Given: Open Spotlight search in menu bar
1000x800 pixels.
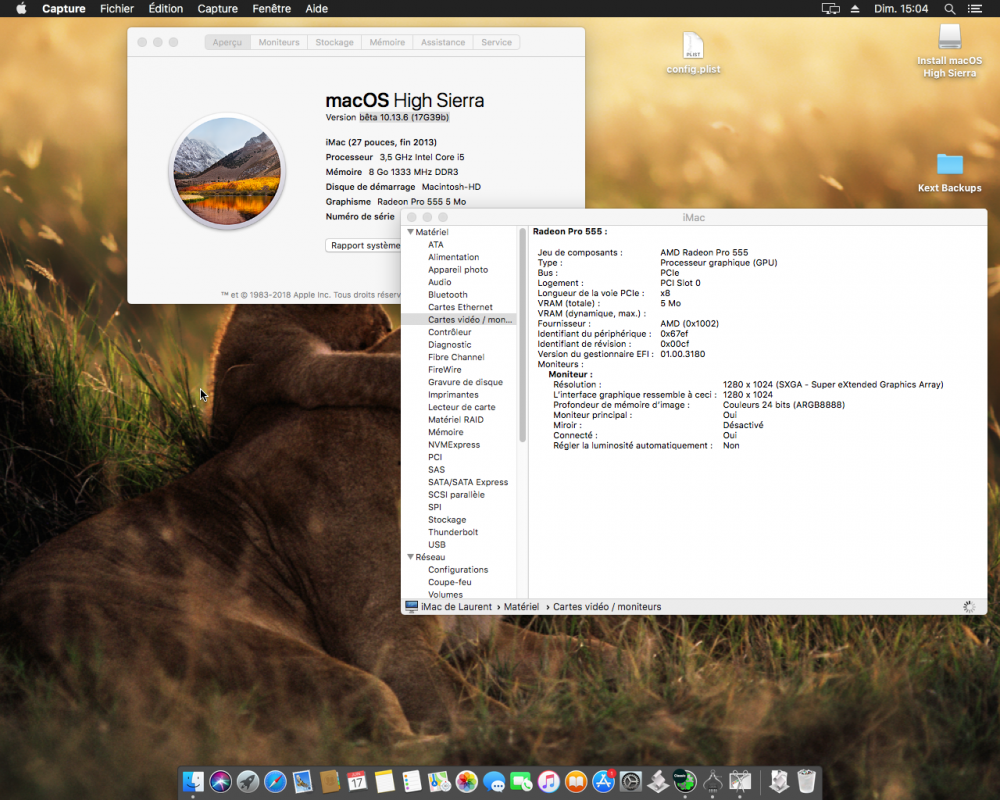Looking at the screenshot, I should tap(950, 9).
